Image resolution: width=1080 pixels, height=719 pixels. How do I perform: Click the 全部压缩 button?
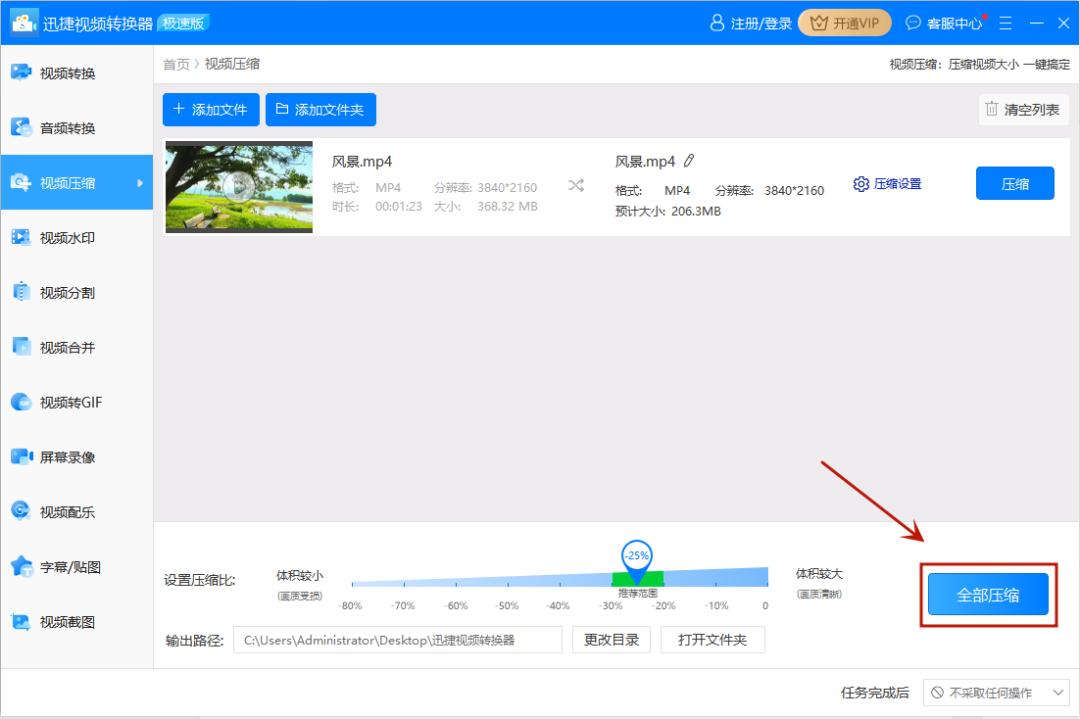[987, 593]
